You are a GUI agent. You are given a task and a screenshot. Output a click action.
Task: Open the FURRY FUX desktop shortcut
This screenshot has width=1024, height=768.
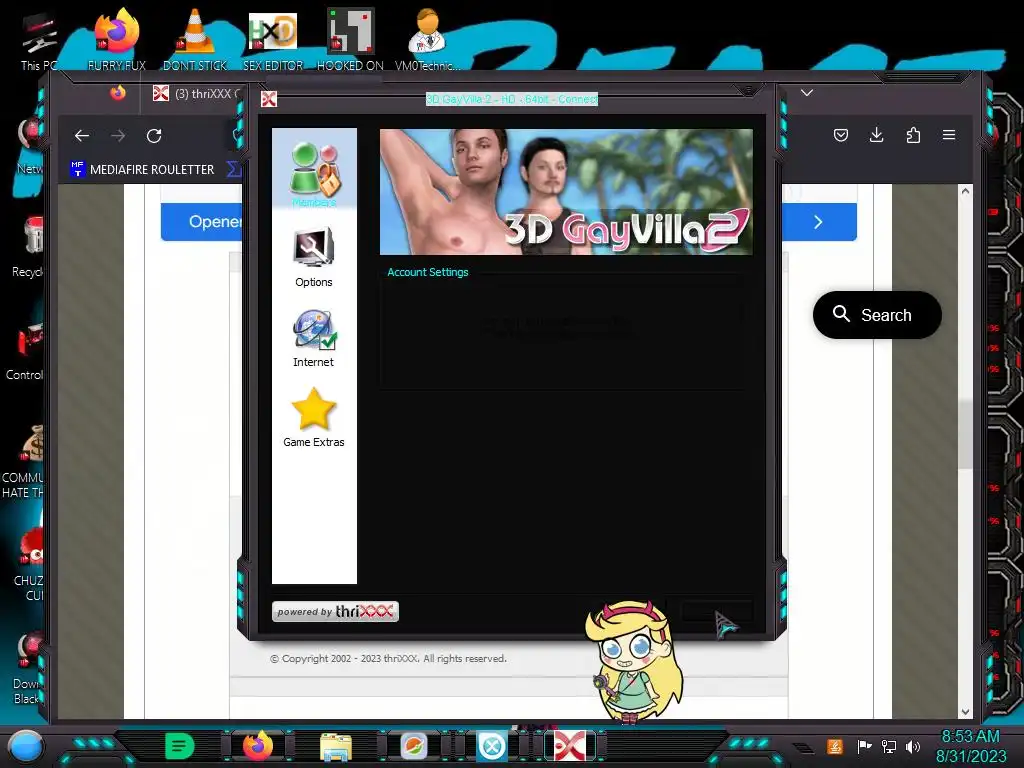point(117,39)
